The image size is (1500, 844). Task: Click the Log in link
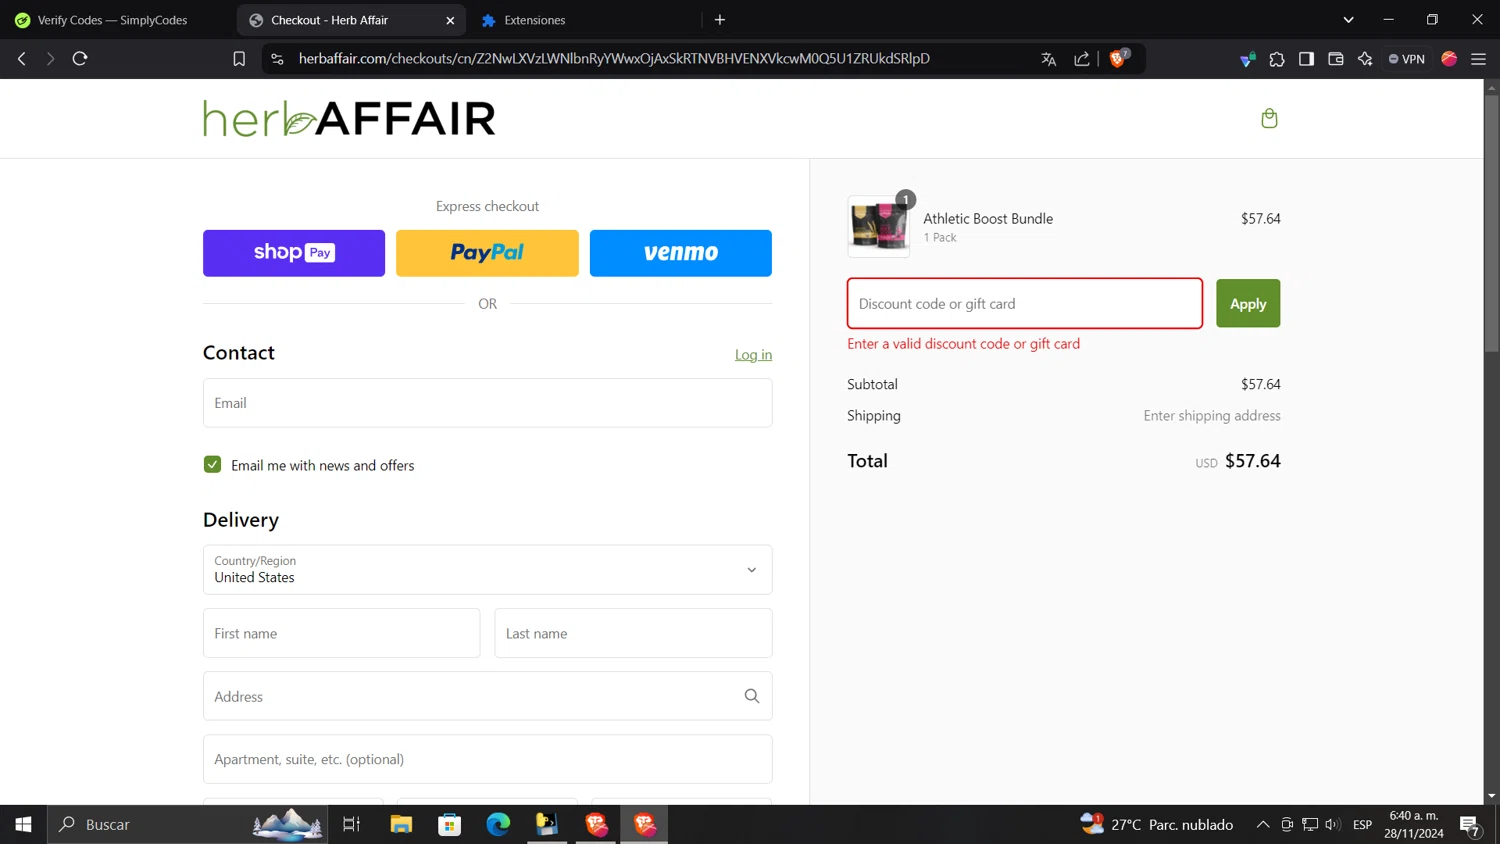pyautogui.click(x=753, y=355)
